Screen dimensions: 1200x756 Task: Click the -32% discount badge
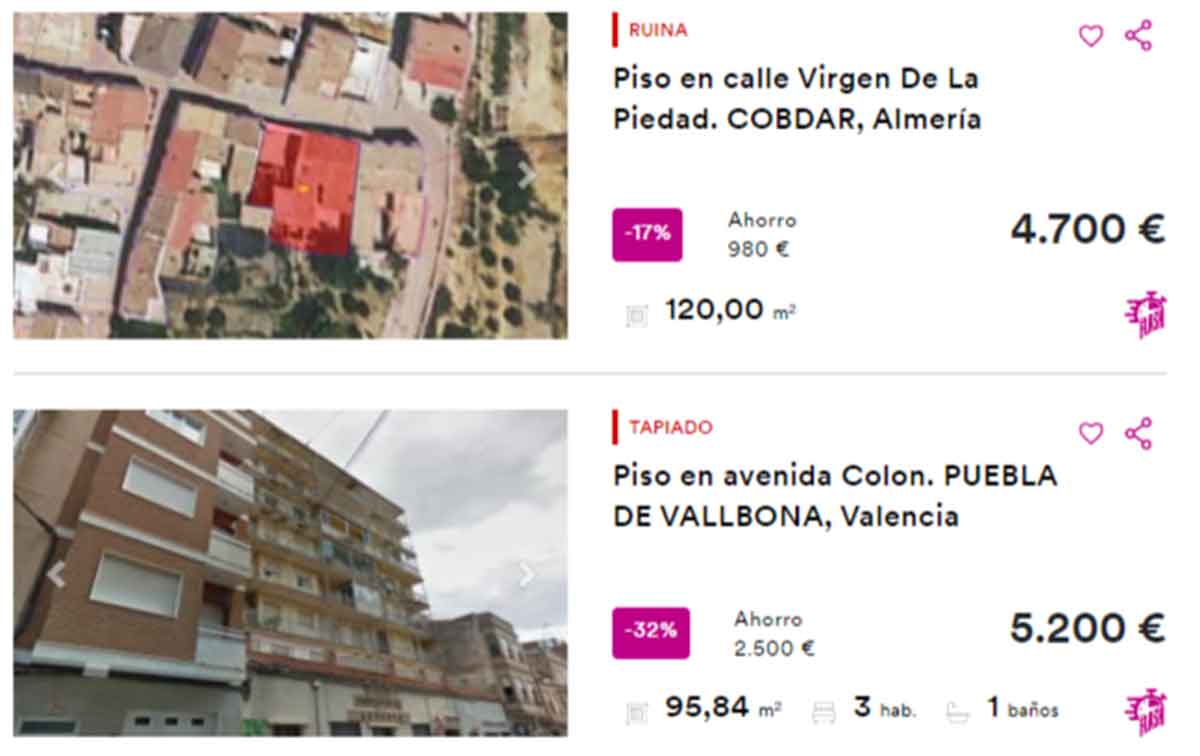[650, 632]
